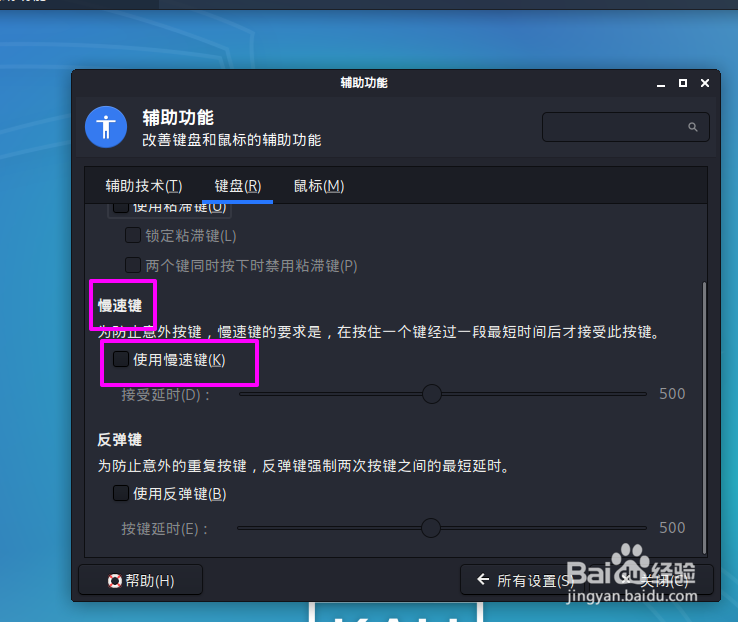
Task: Click the search magnifier icon
Action: tap(692, 127)
